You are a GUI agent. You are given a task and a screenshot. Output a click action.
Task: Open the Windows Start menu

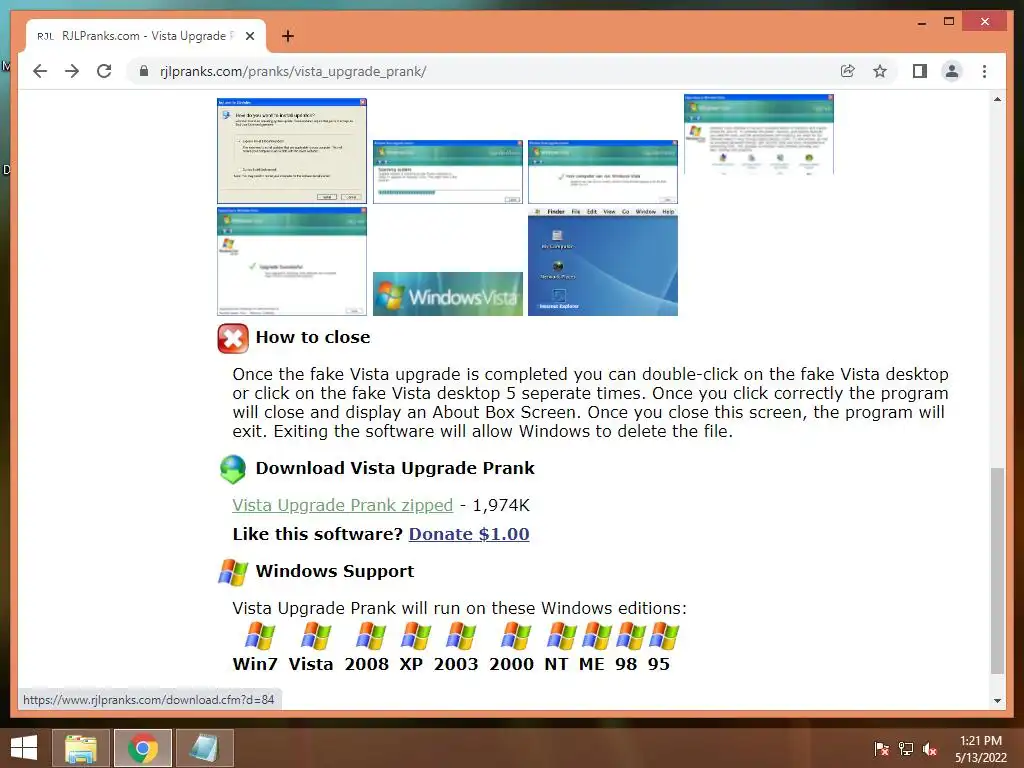24,748
